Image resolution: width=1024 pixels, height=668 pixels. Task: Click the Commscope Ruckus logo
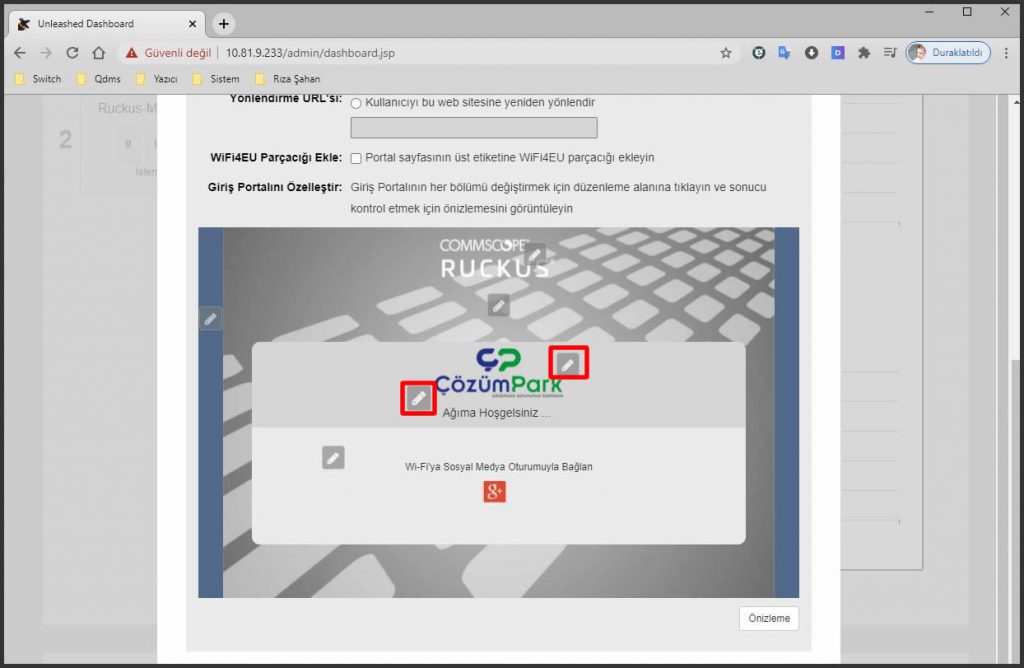[x=494, y=259]
